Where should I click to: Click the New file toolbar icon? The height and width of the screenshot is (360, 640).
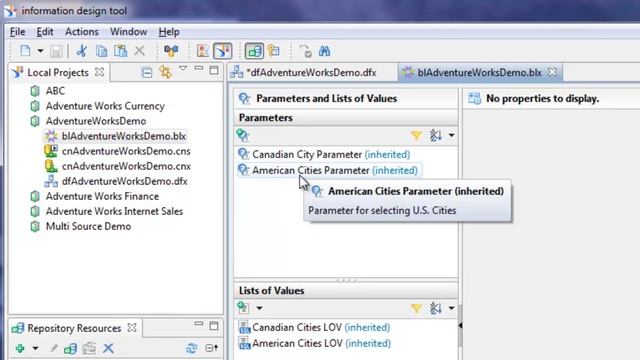coord(25,51)
